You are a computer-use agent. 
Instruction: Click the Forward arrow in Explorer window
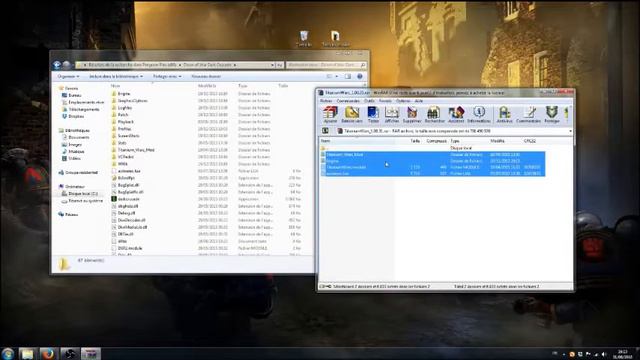66,64
